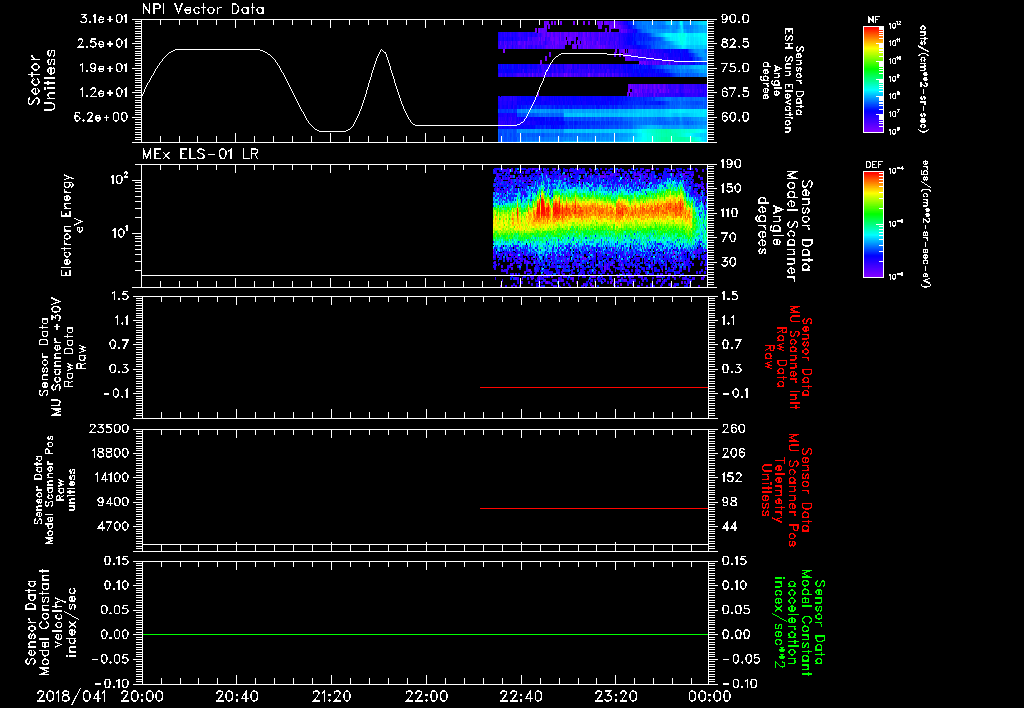Click the ELS electron energy spectrogram
The width and height of the screenshot is (1024, 708).
[600, 226]
